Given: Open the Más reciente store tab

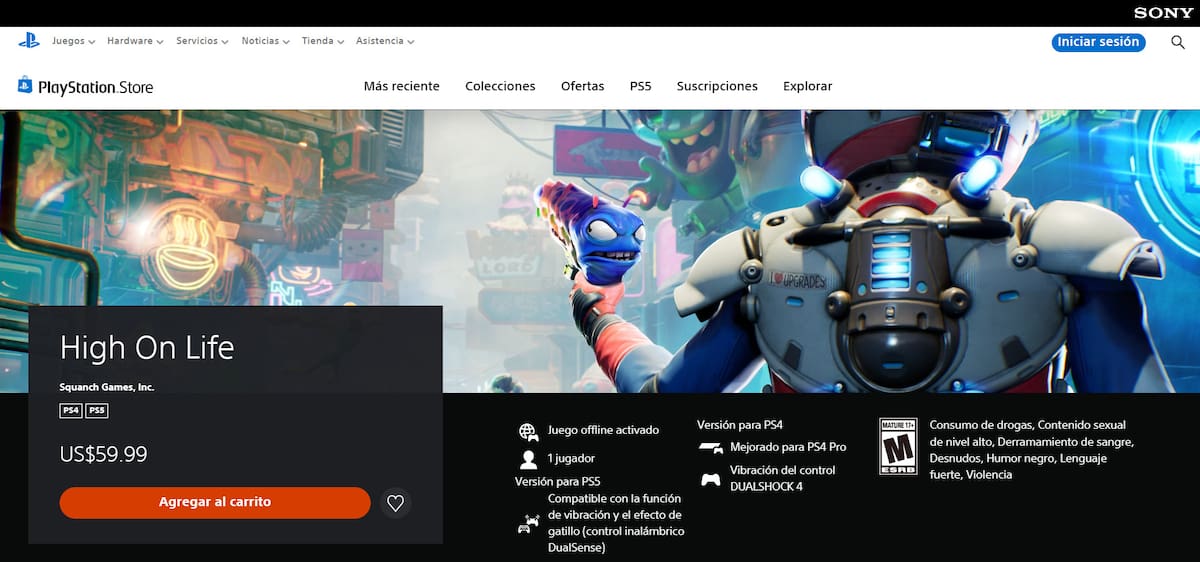Looking at the screenshot, I should (x=402, y=86).
